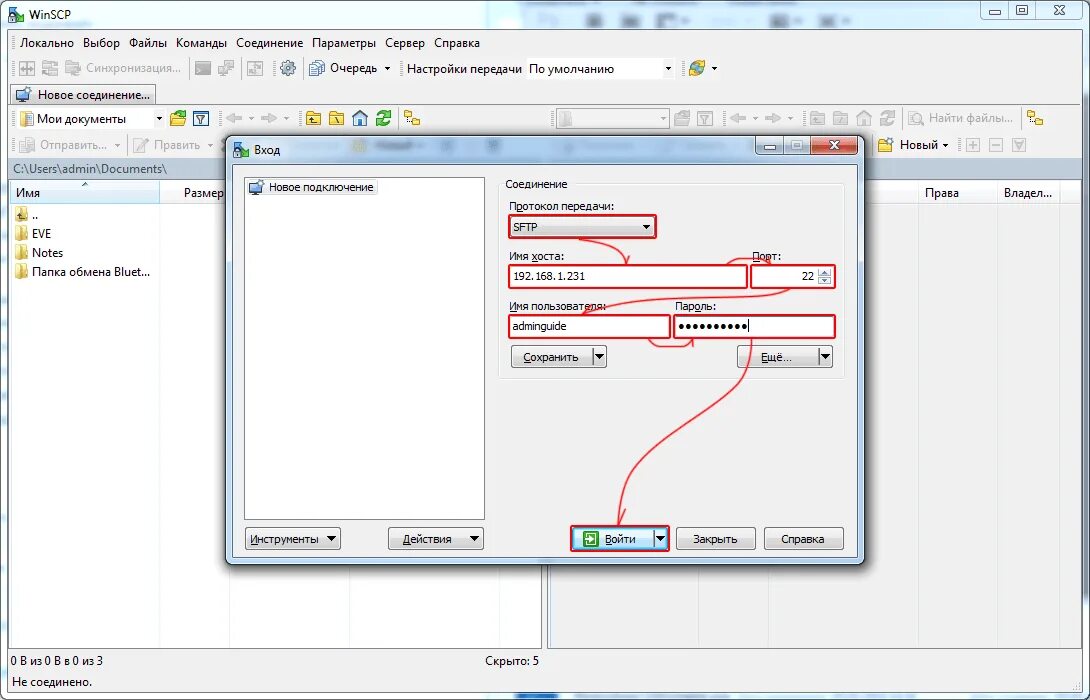Open the Файлы menu
The height and width of the screenshot is (700, 1090).
coord(148,42)
